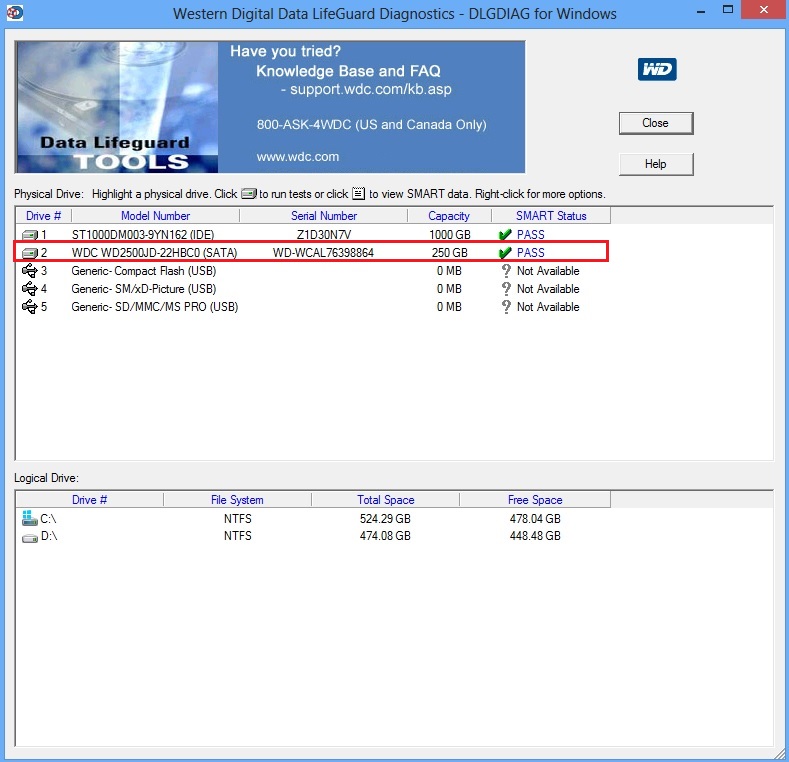Click PASS status for drive 1
789x762 pixels.
(x=530, y=235)
